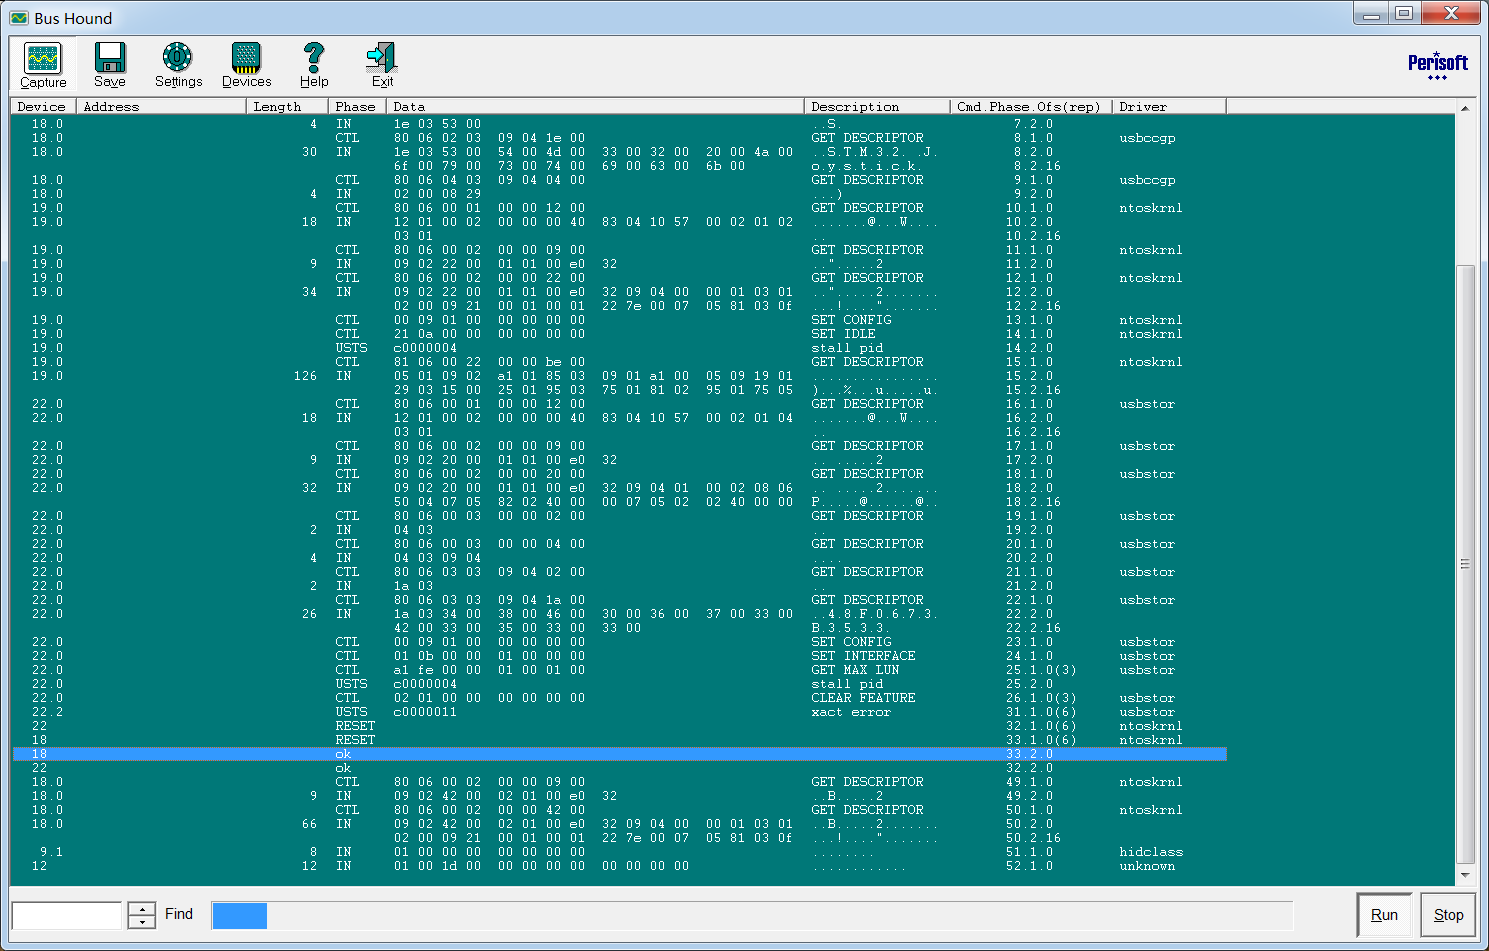
Task: Select row with cmd 52.1.0
Action: 619,866
